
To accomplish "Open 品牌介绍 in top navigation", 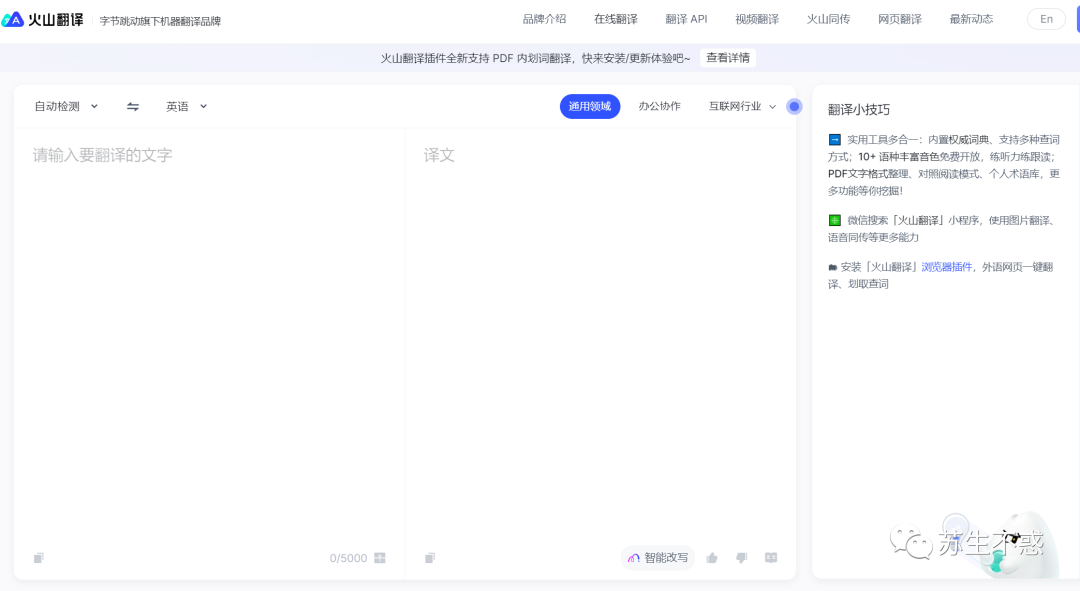I will (x=544, y=19).
